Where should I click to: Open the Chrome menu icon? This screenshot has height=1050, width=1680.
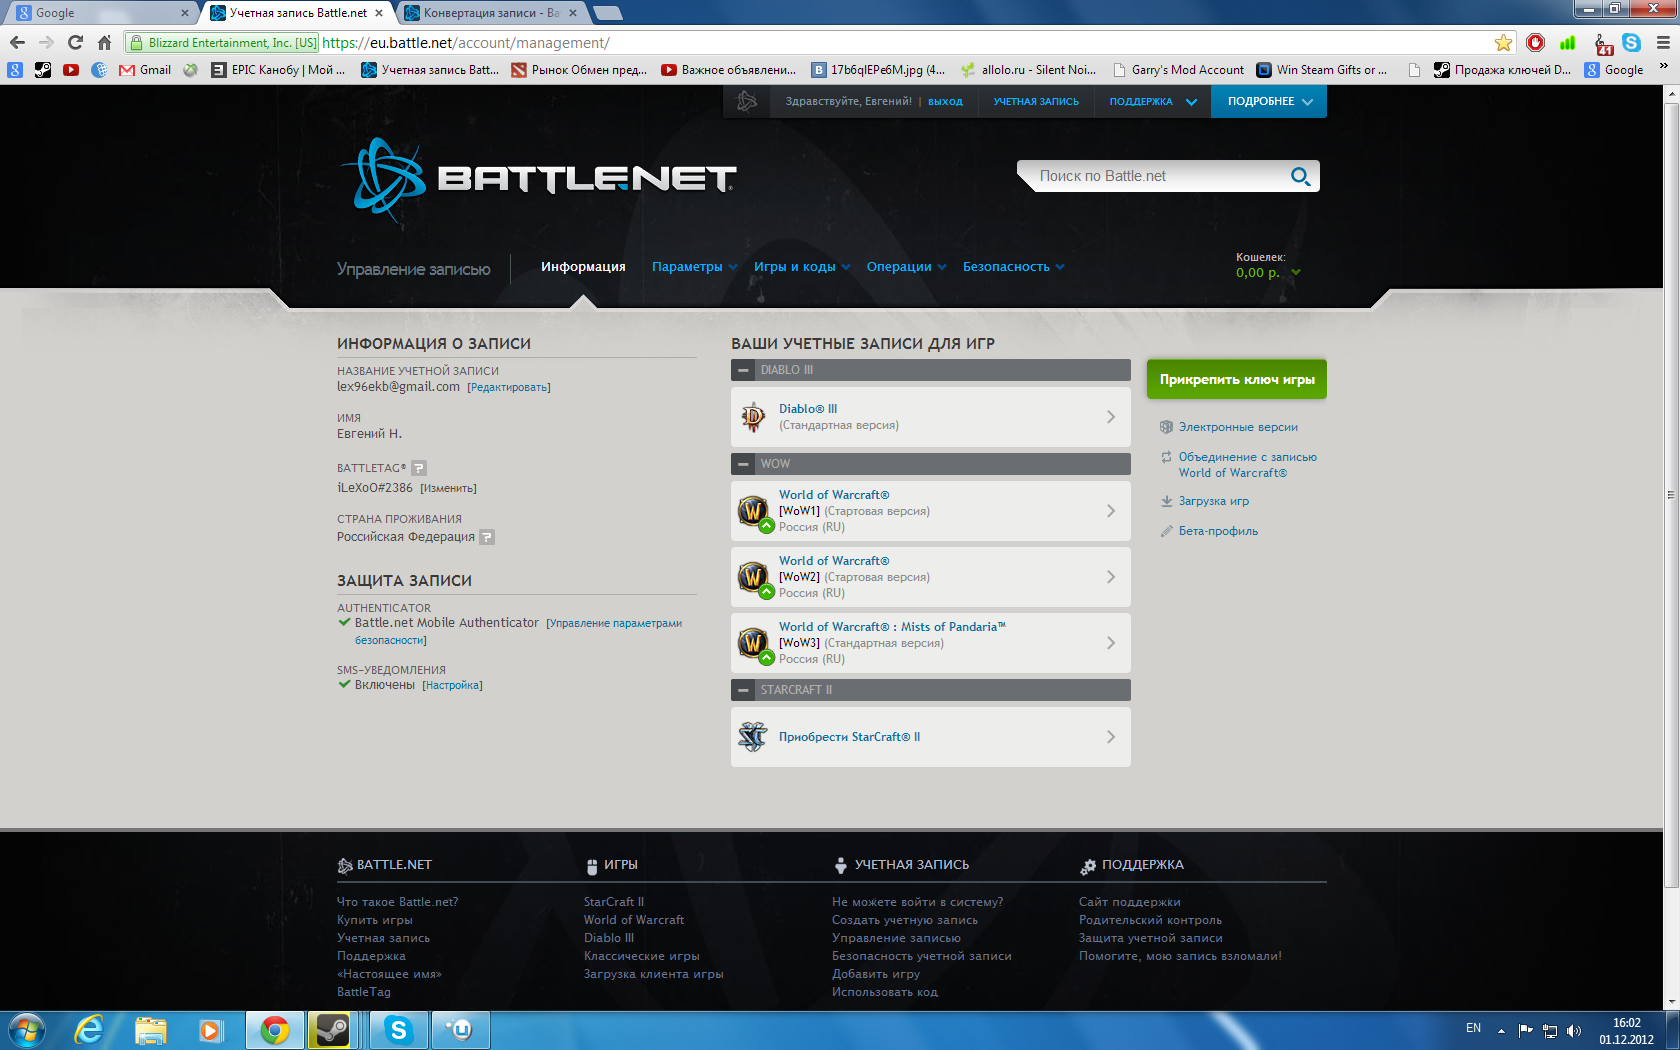1664,43
